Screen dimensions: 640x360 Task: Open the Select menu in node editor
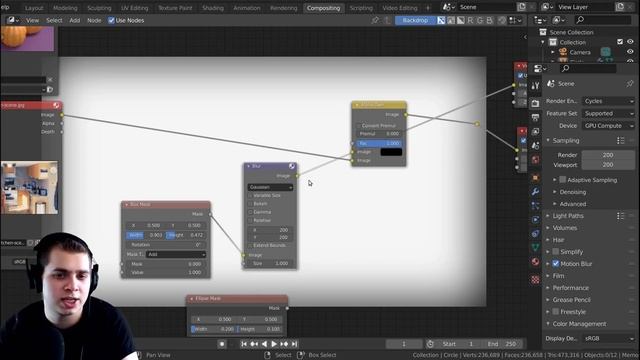pyautogui.click(x=54, y=20)
